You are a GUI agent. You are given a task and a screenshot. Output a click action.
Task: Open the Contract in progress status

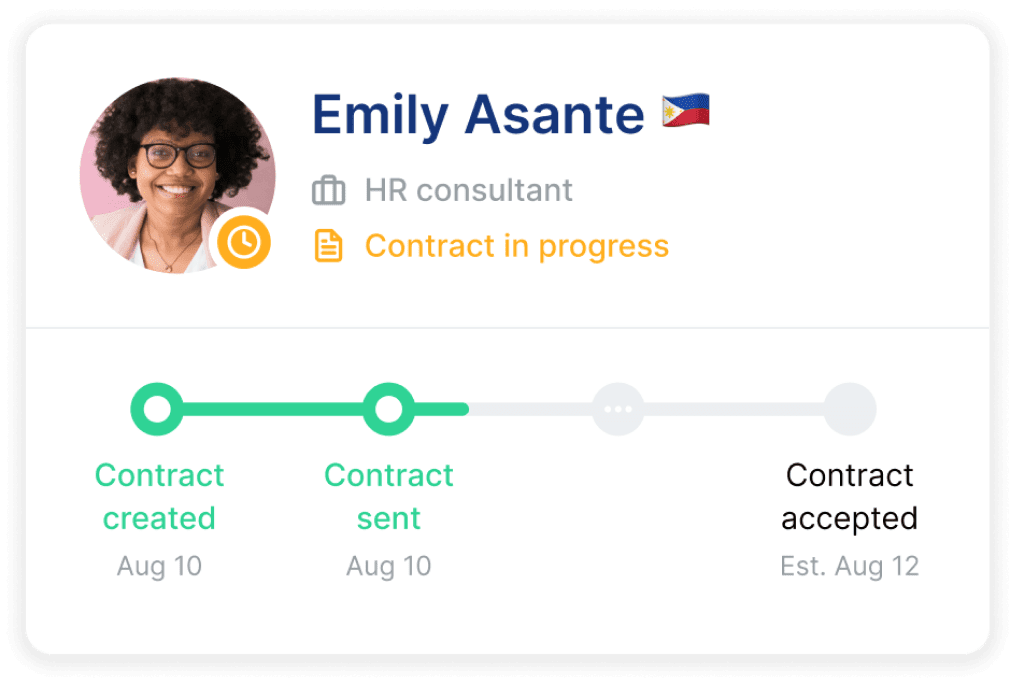[x=516, y=246]
